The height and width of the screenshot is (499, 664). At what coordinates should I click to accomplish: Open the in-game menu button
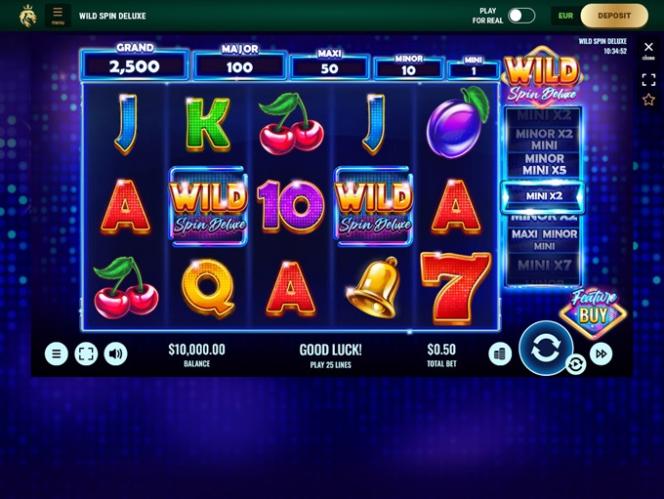pyautogui.click(x=56, y=354)
